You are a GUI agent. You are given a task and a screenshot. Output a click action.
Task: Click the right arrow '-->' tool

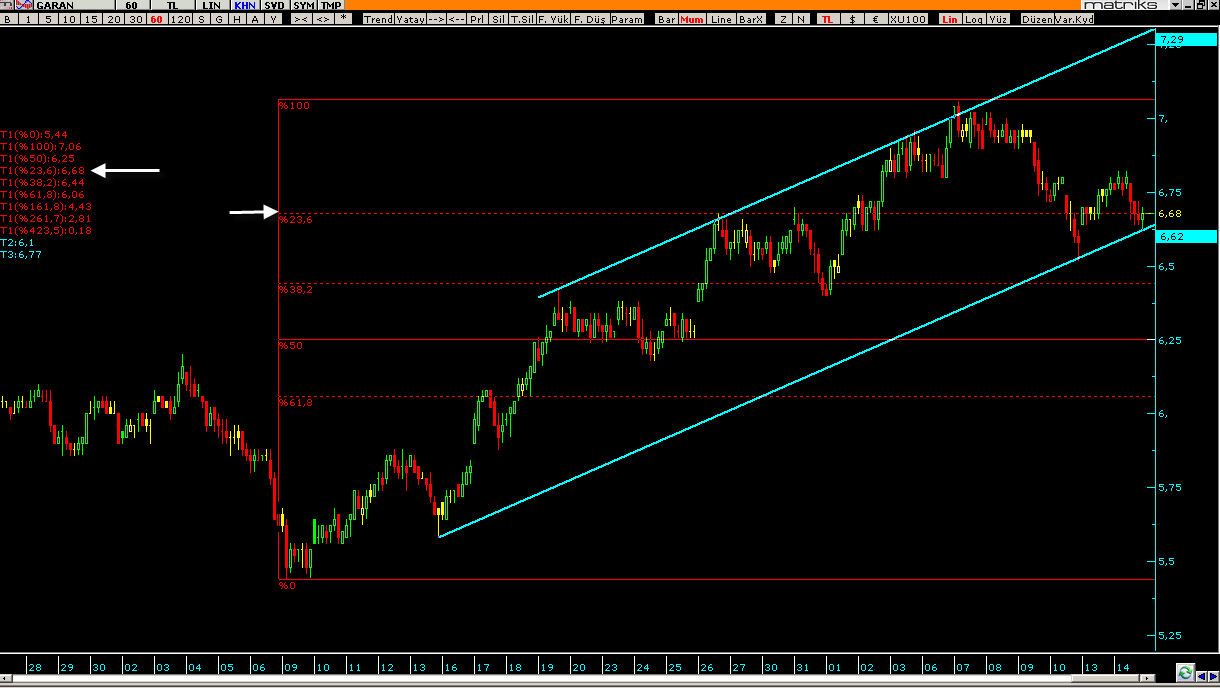coord(435,19)
